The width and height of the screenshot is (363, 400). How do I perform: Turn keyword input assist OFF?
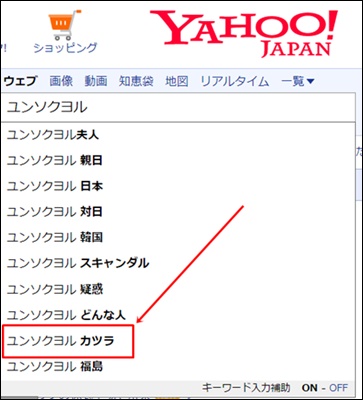pos(338,388)
